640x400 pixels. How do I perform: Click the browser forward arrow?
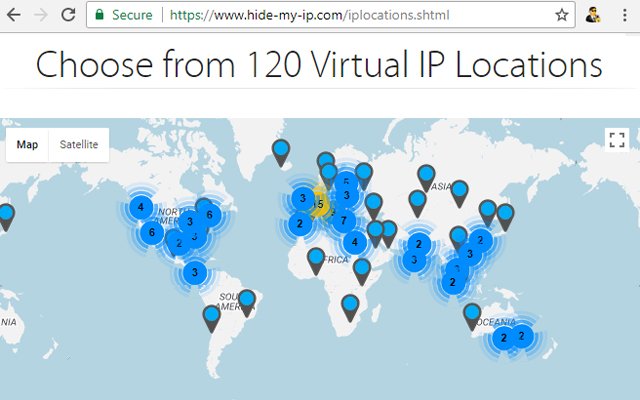pyautogui.click(x=40, y=15)
